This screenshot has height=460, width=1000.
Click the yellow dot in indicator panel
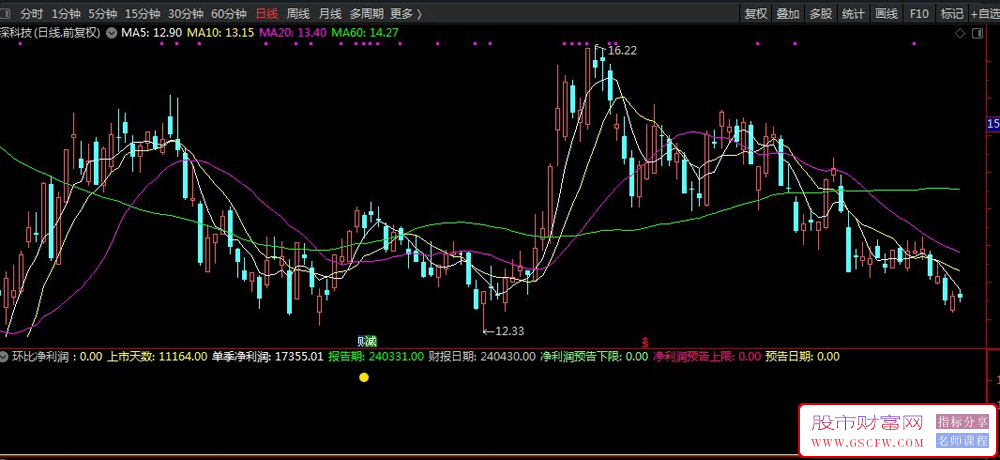364,377
